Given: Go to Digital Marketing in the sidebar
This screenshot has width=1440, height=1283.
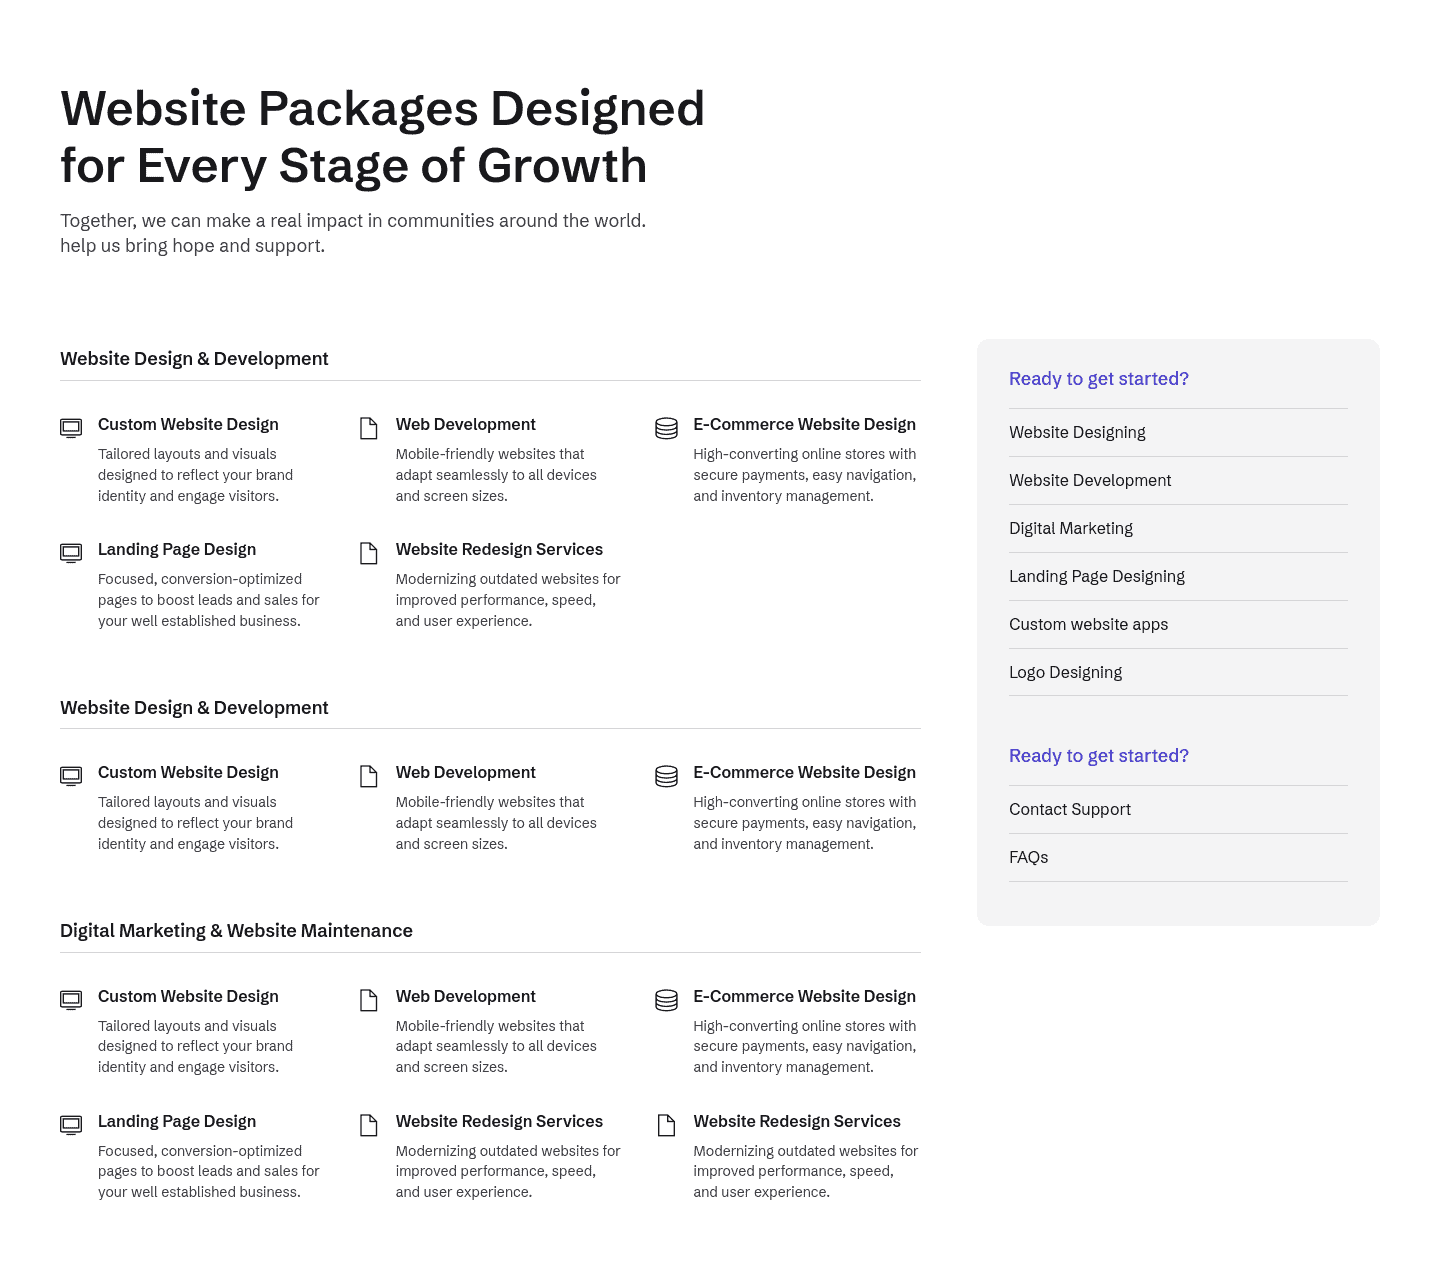Looking at the screenshot, I should (1071, 528).
